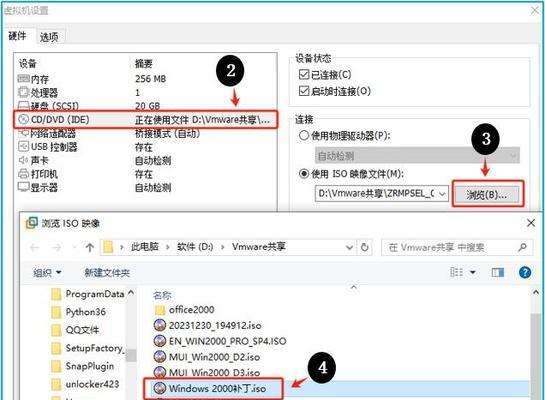The height and width of the screenshot is (400, 545).
Task: Open the 组织 dropdown menu
Action: [47, 272]
